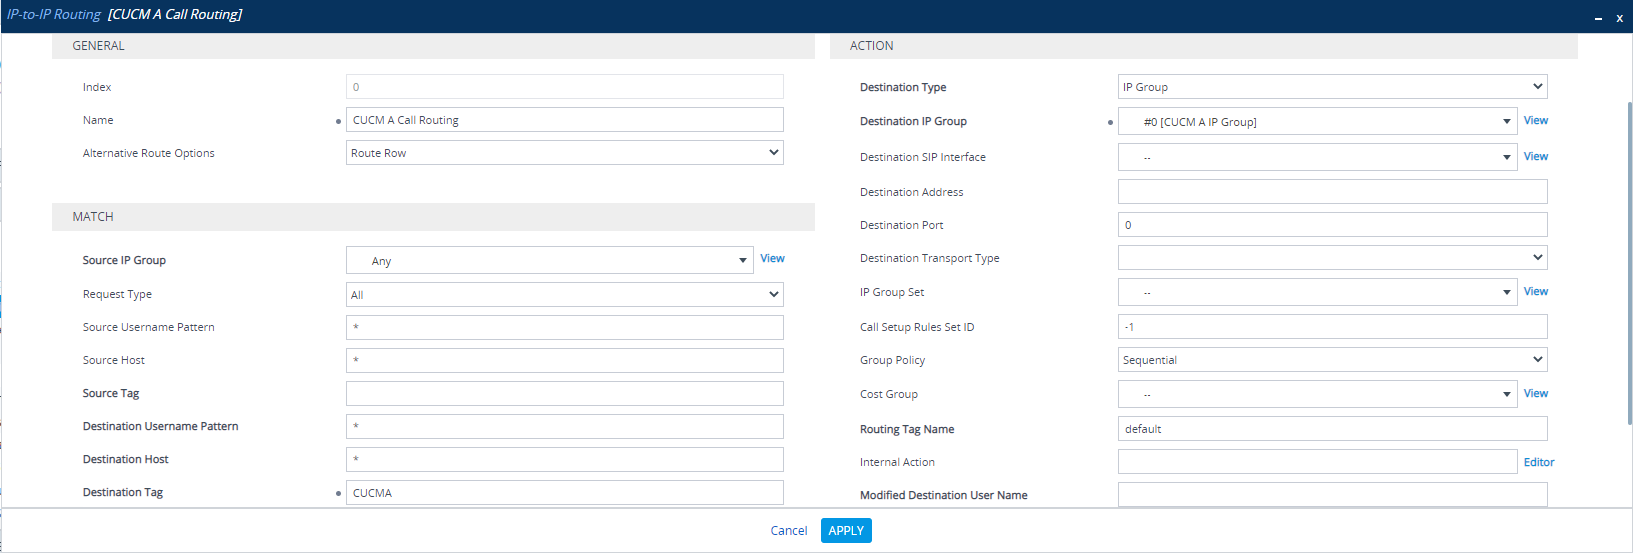Click the Modified Destination User Name field
1633x553 pixels.
tap(1332, 495)
